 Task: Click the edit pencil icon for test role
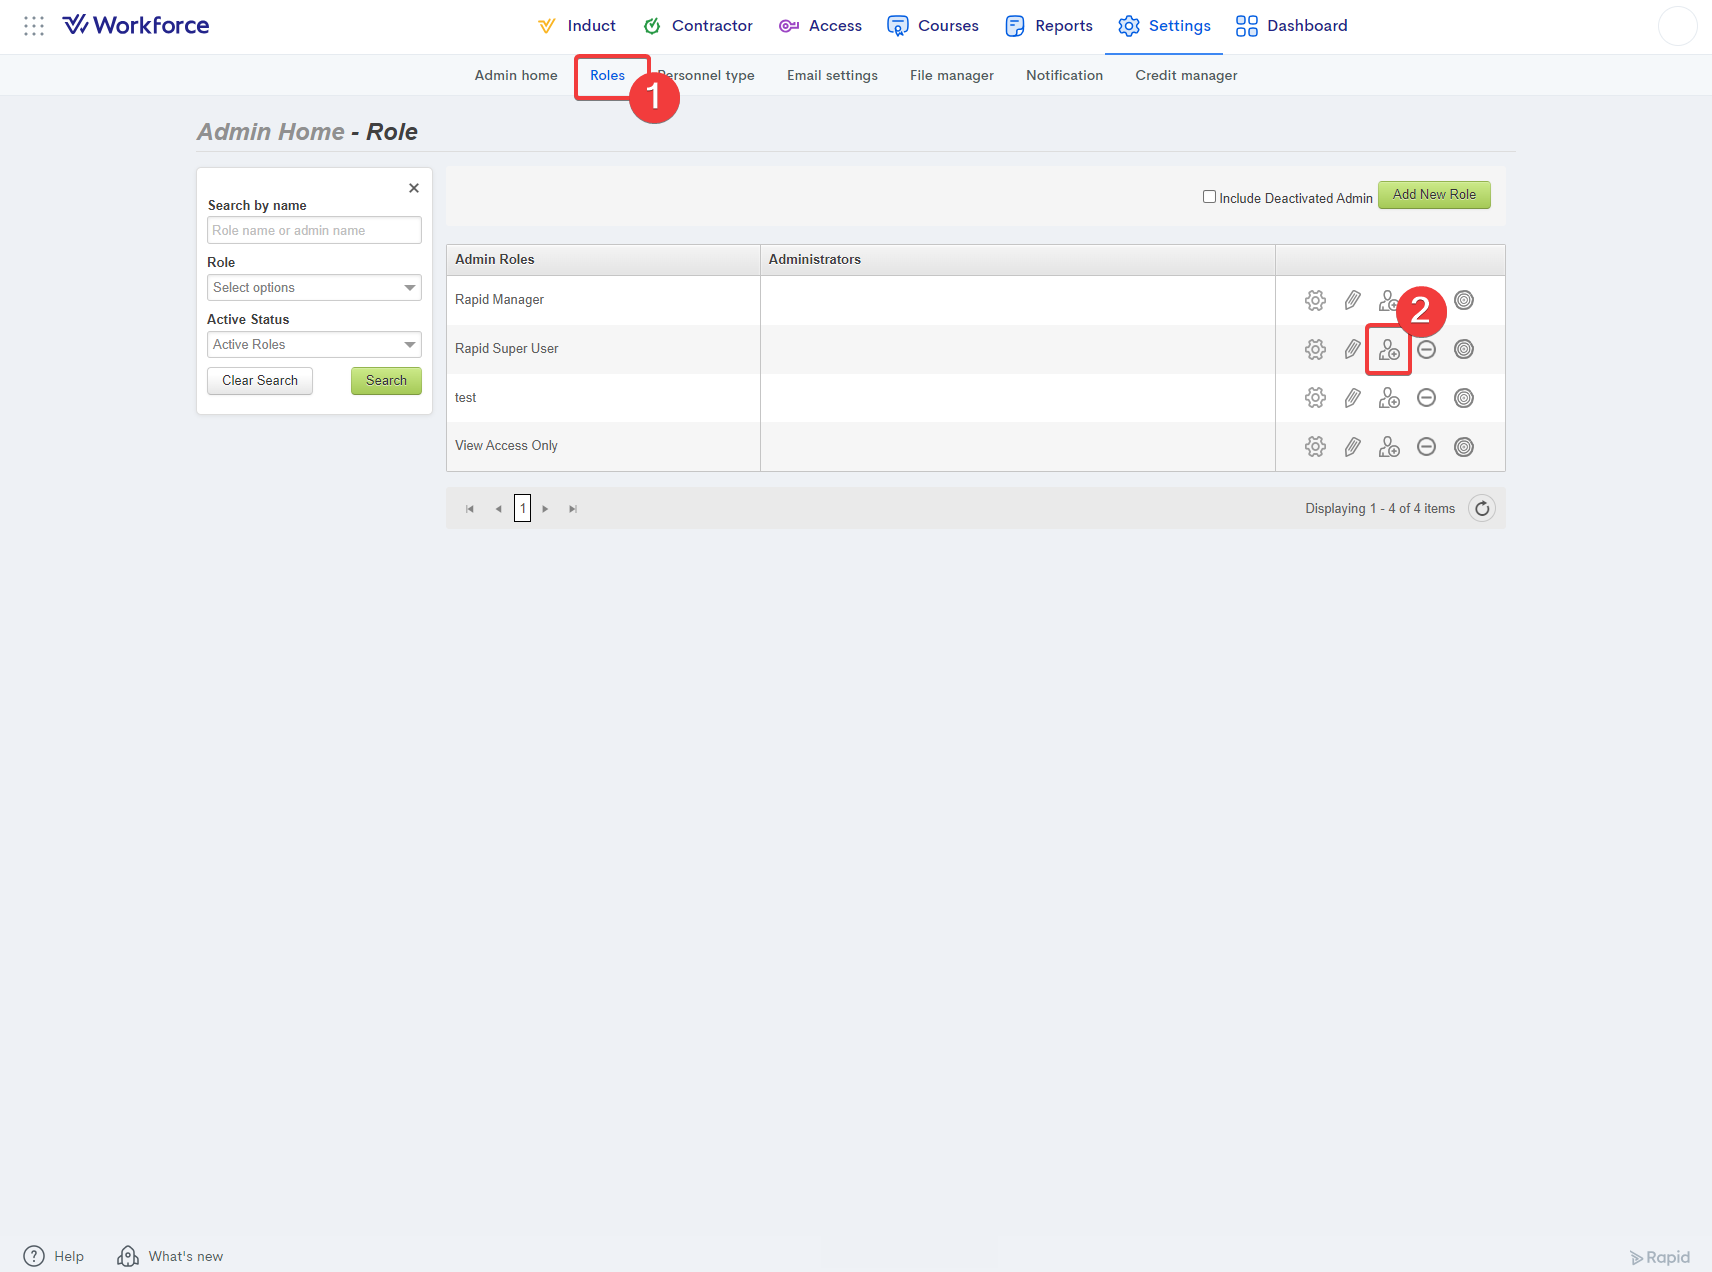coord(1352,398)
